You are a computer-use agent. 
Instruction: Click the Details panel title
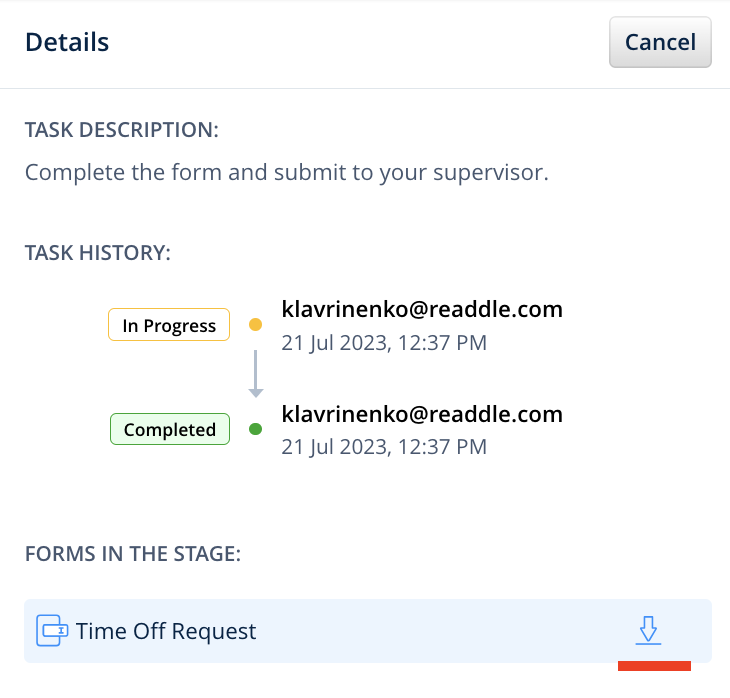point(67,42)
